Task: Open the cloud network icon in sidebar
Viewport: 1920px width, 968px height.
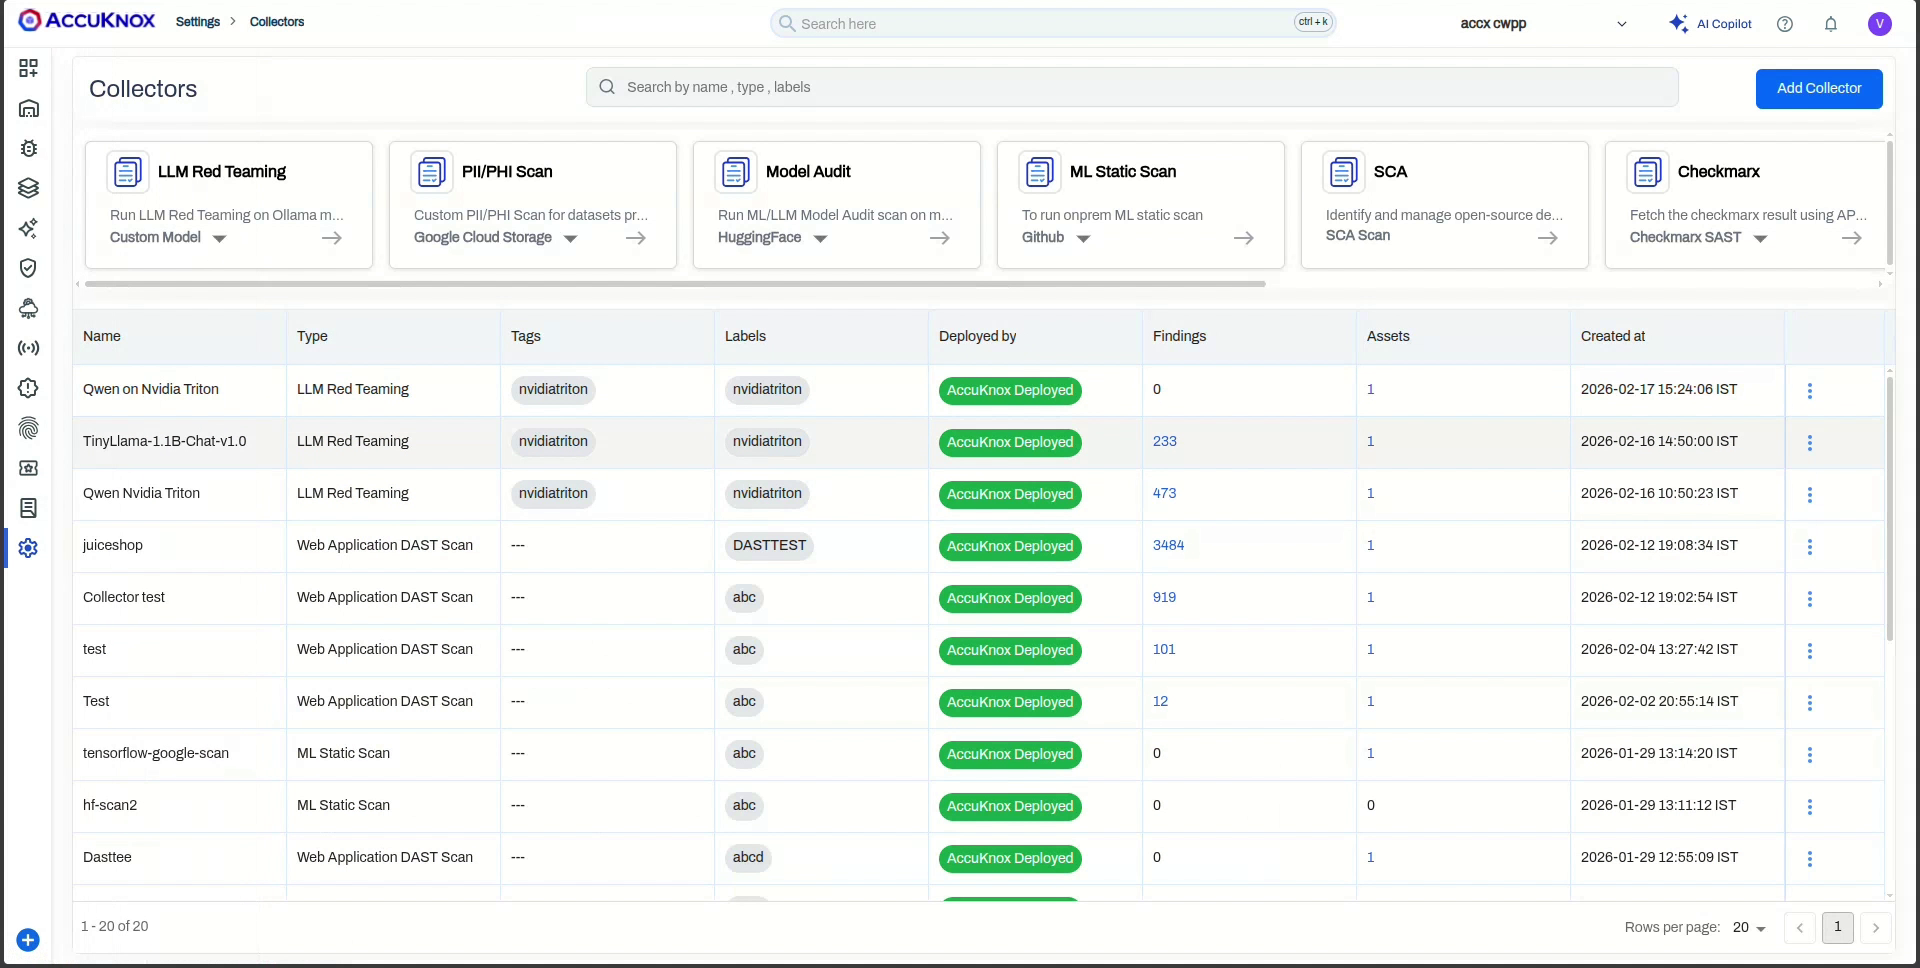Action: (28, 308)
